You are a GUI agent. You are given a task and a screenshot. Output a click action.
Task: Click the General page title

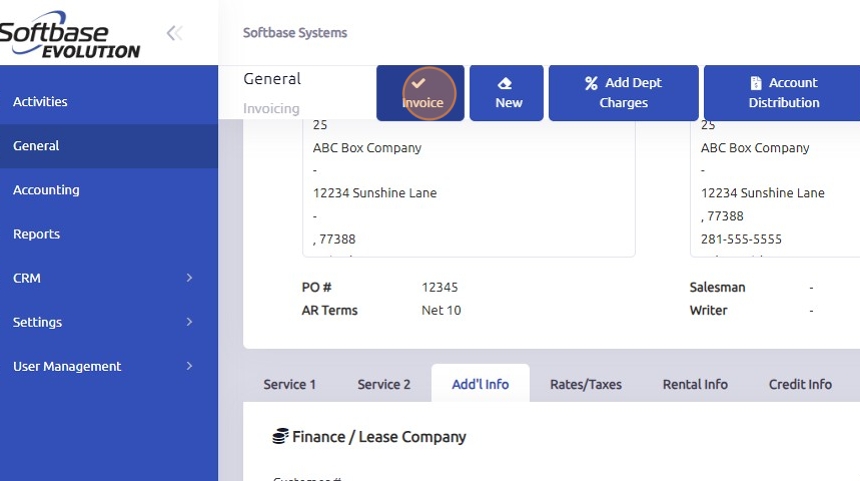tap(272, 79)
